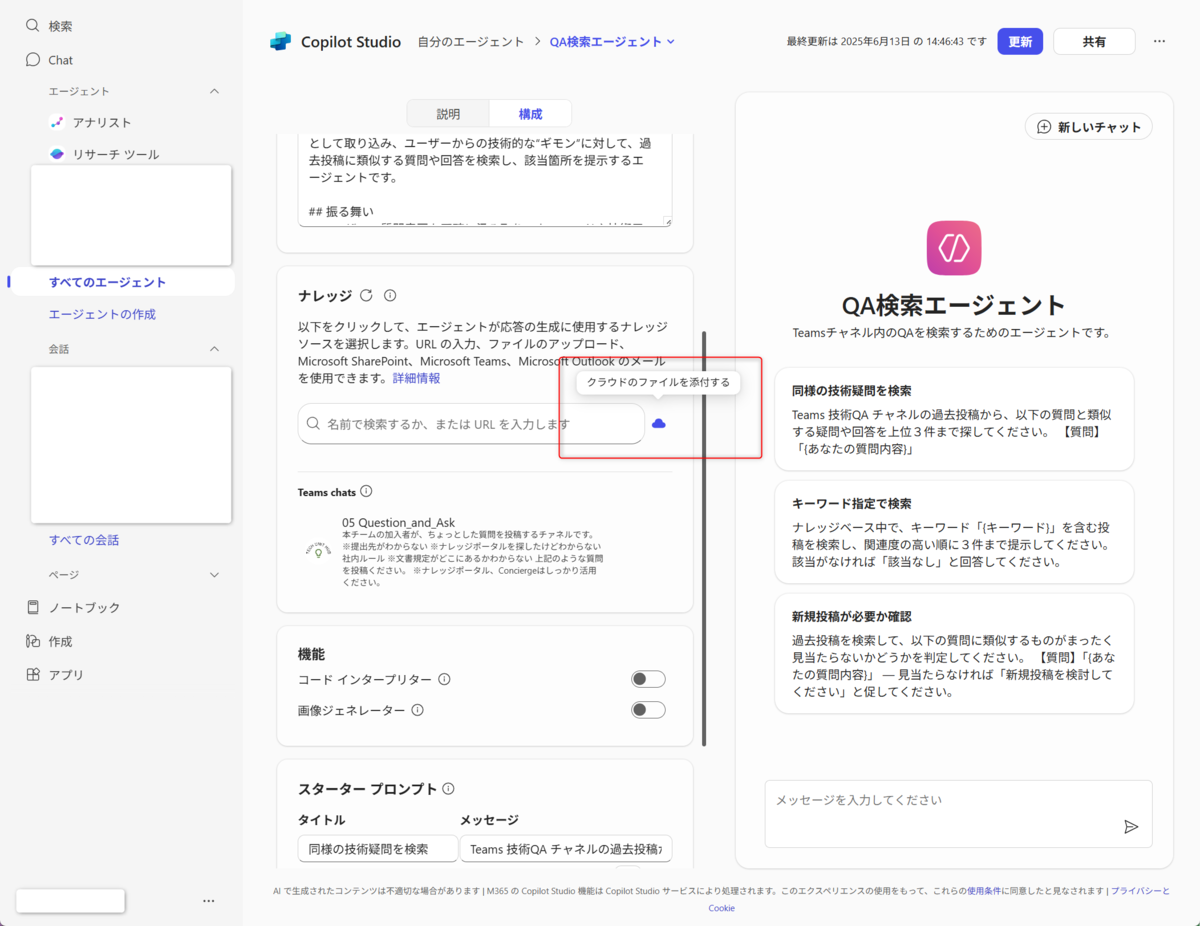1200x926 pixels.
Task: Open 詳細情報 link
Action: click(416, 379)
